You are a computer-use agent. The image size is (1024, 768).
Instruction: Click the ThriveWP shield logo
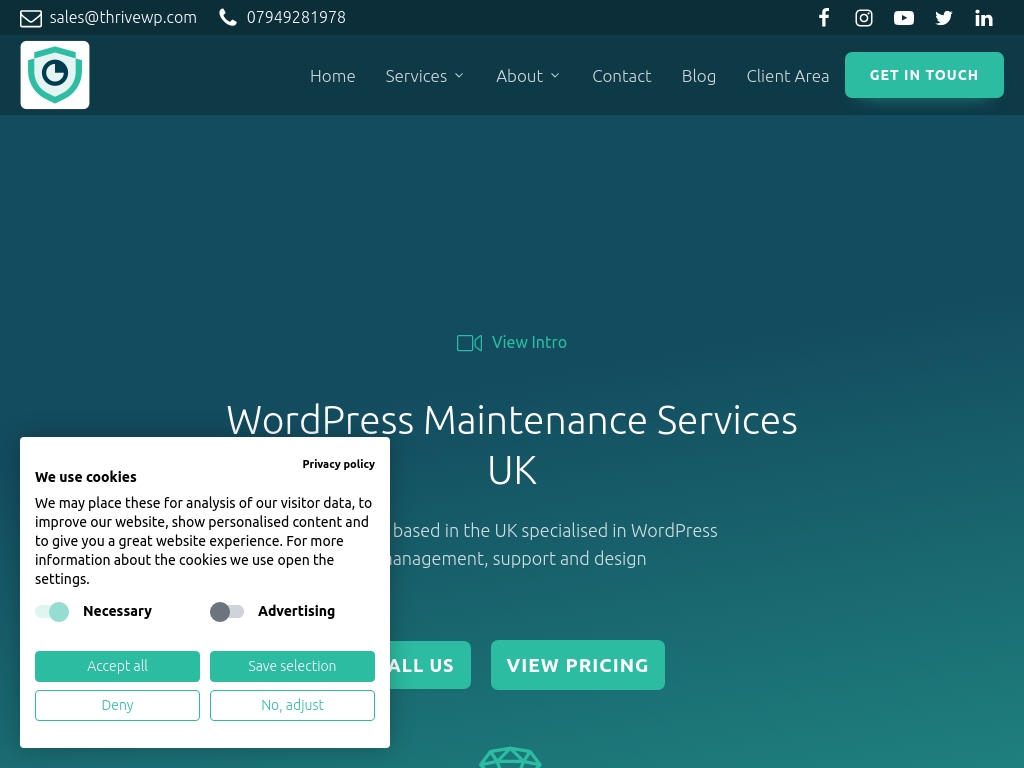pos(55,75)
